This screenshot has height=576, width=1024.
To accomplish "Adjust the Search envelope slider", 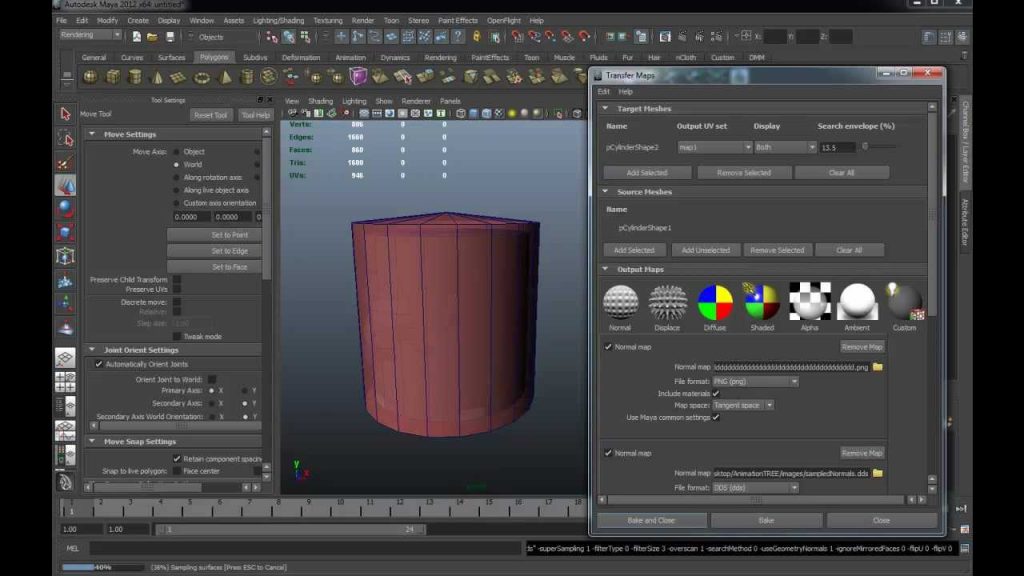I will (865, 147).
